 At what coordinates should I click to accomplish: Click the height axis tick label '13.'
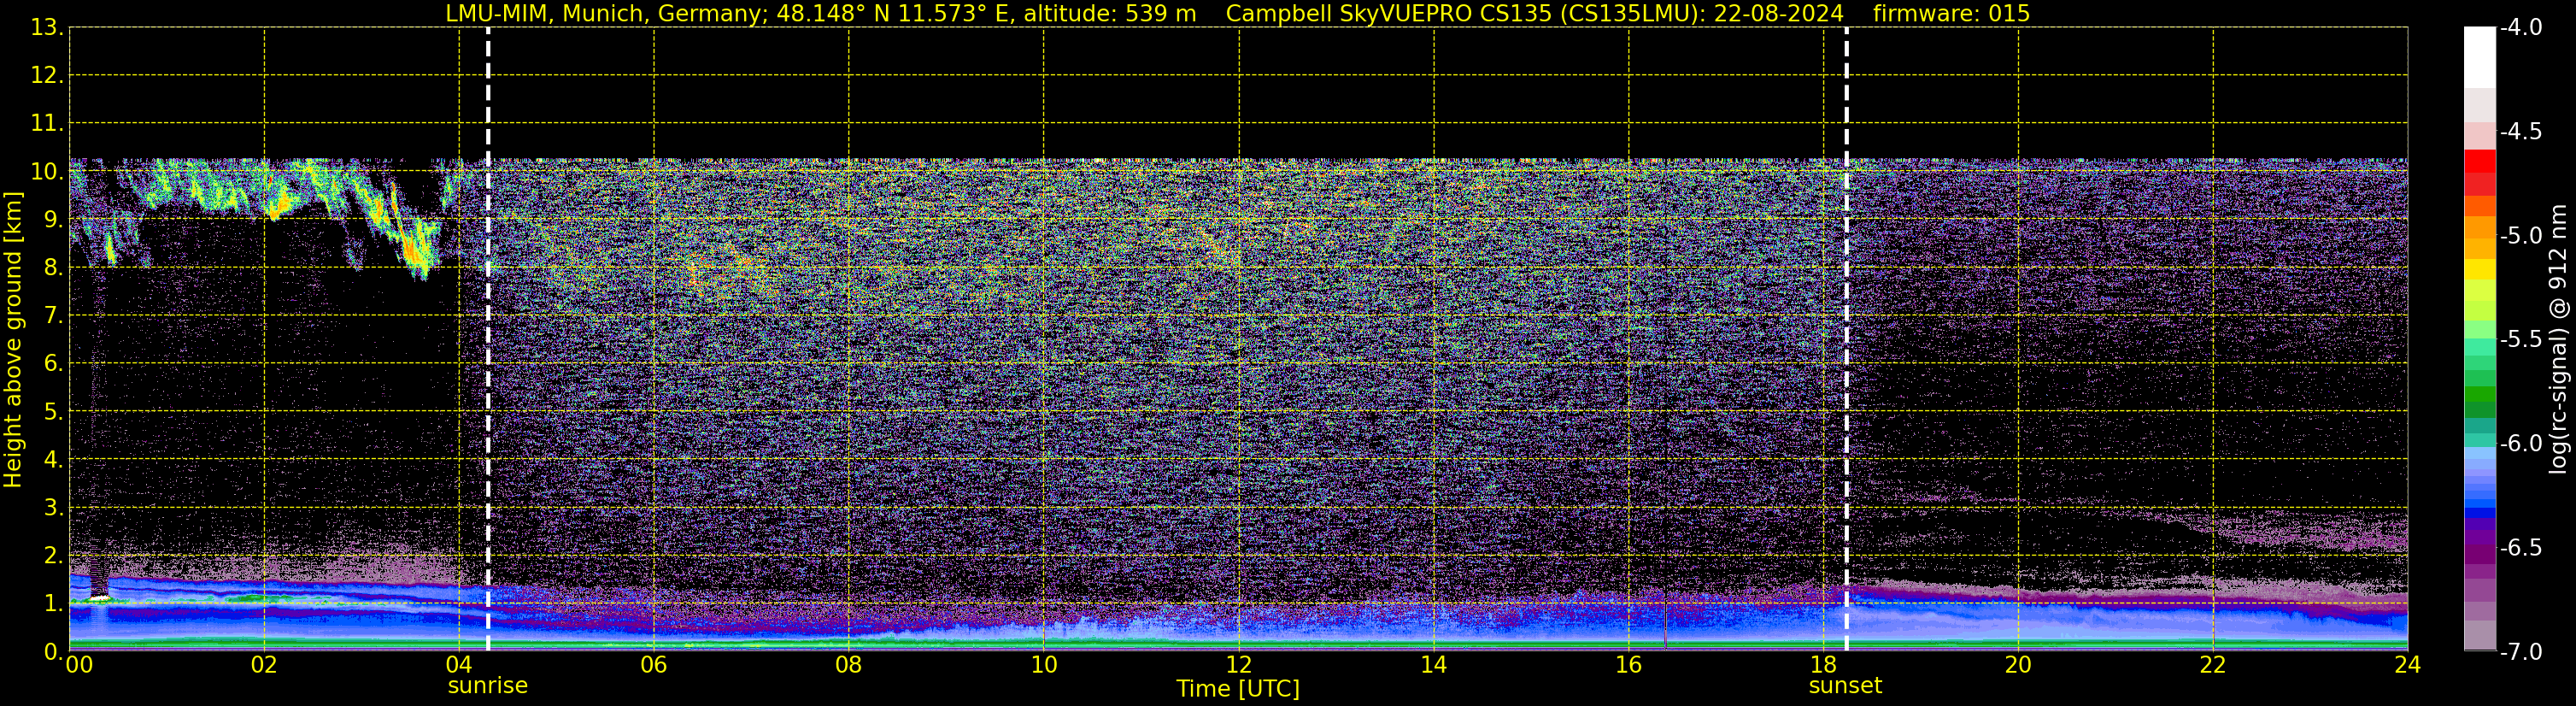pos(47,28)
